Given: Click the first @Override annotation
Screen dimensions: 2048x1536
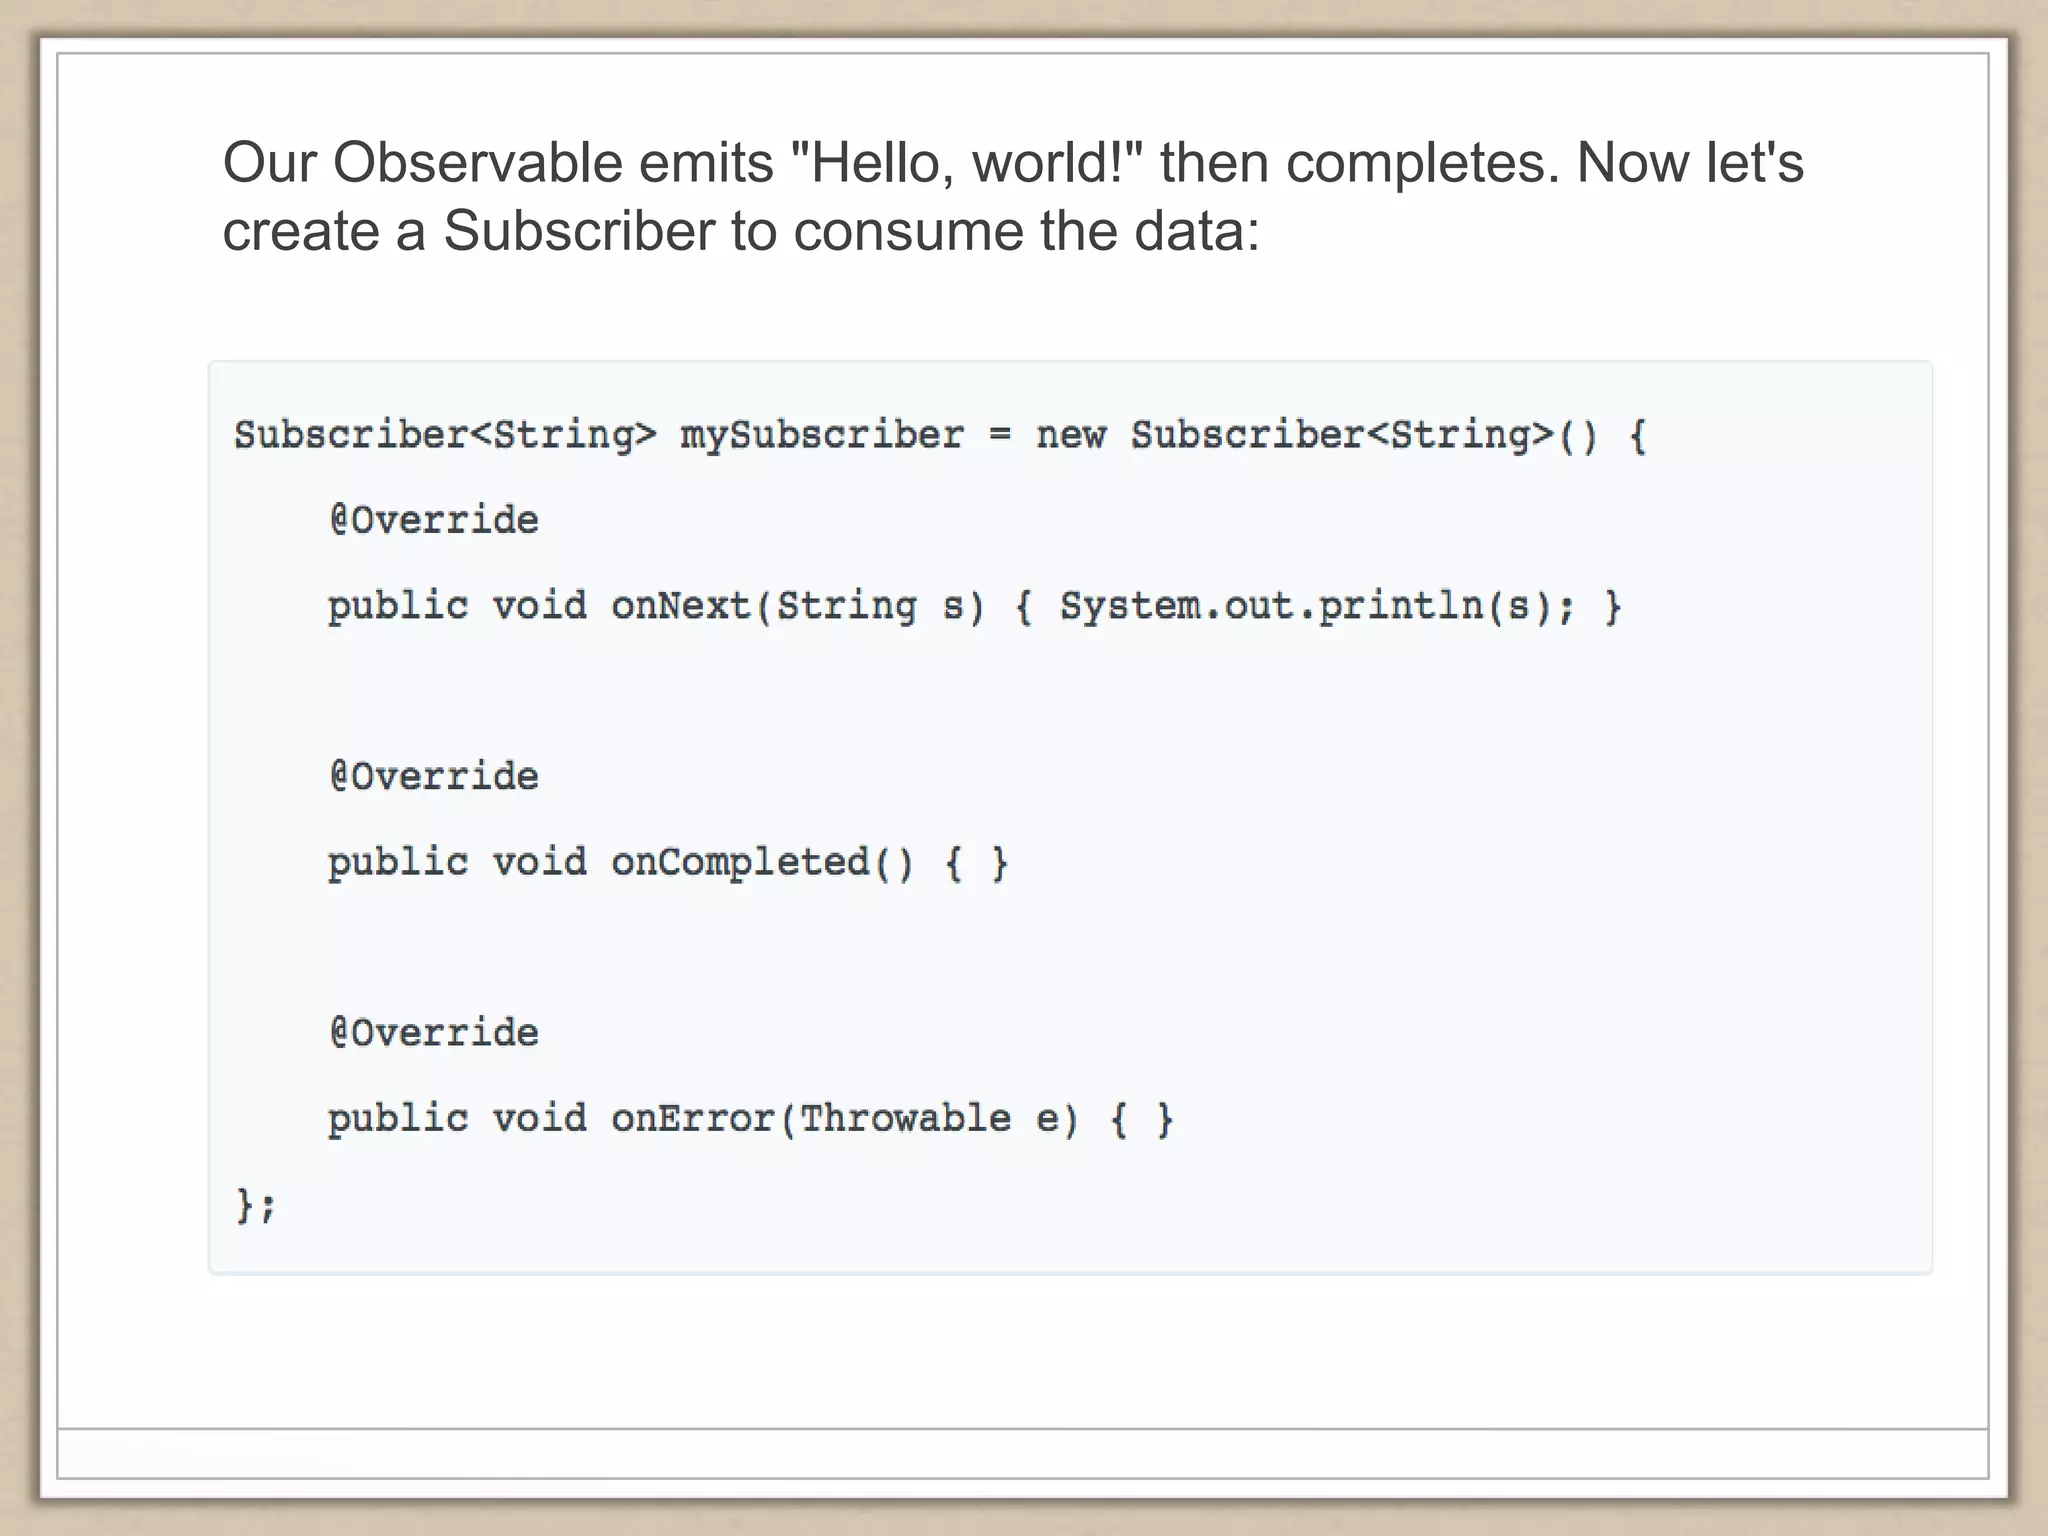Looking at the screenshot, I should click(434, 520).
